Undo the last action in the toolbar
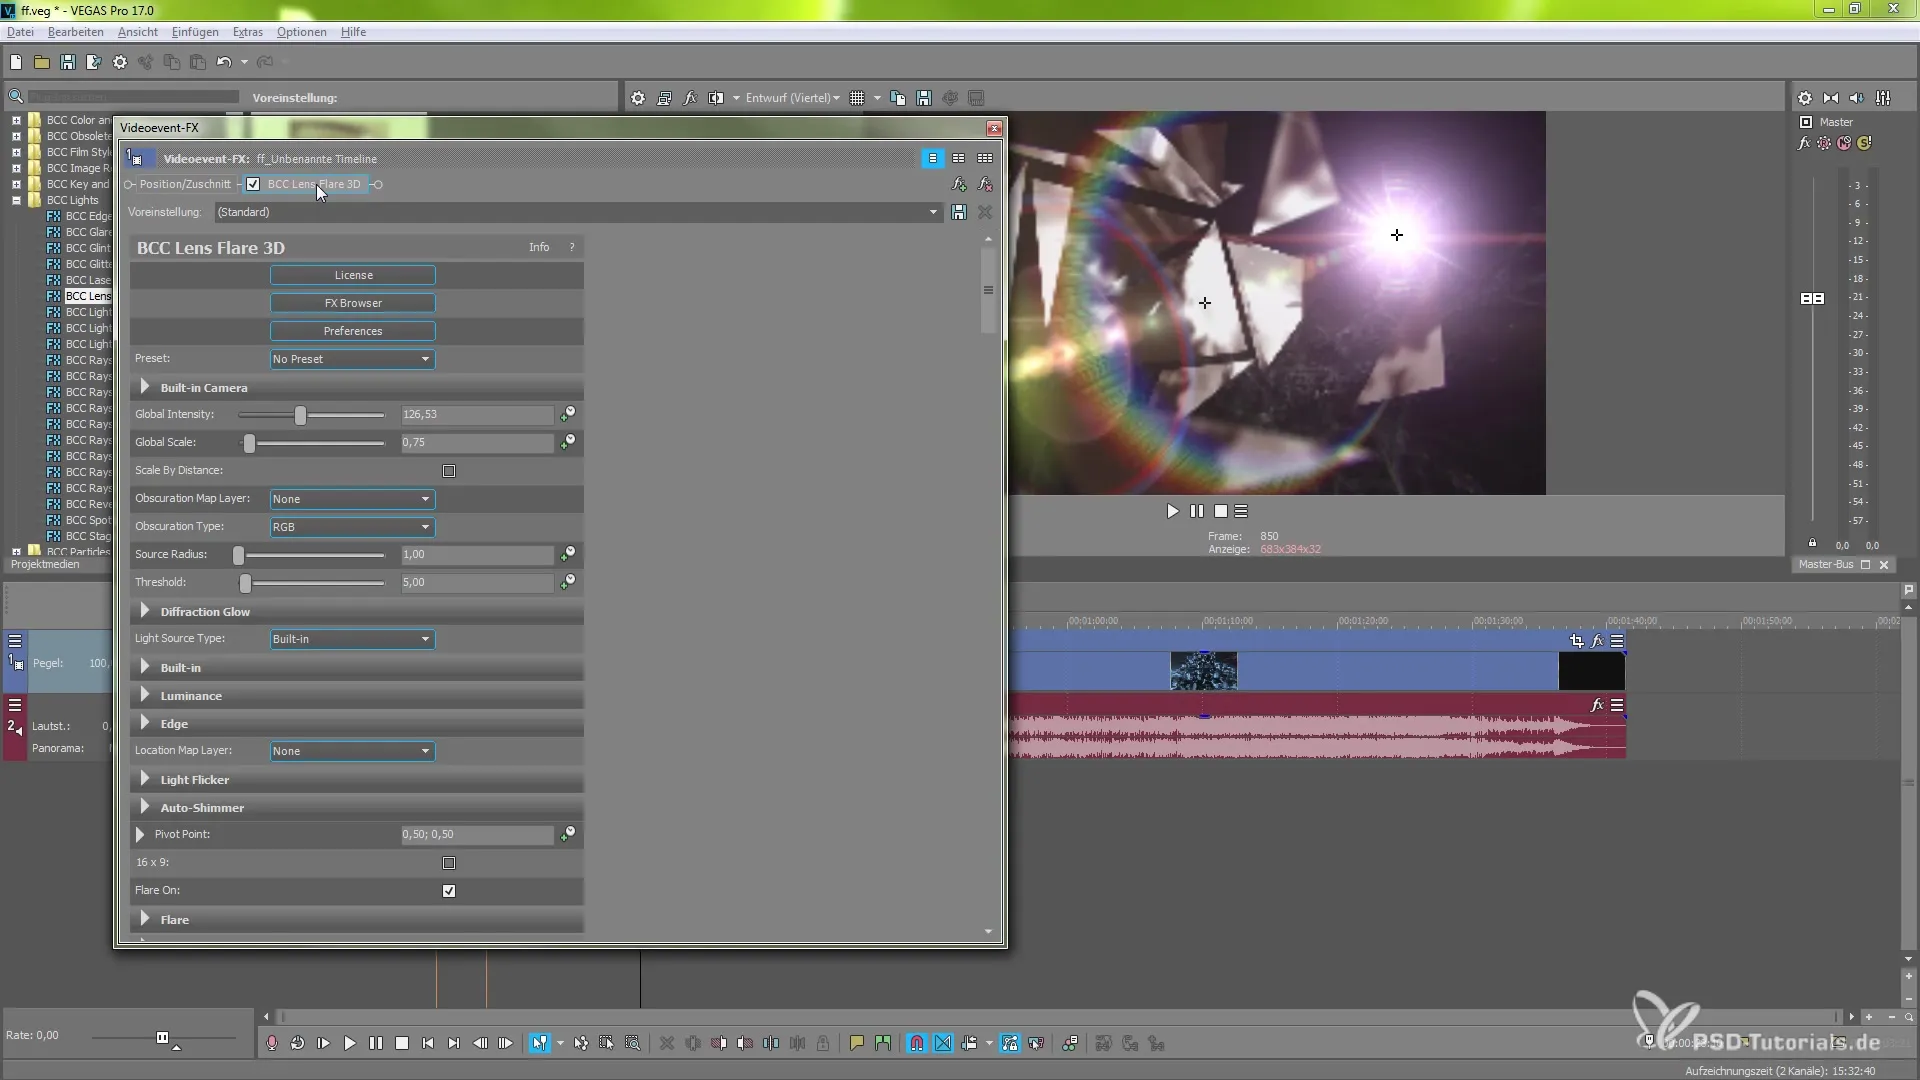The width and height of the screenshot is (1920, 1080). coord(224,62)
